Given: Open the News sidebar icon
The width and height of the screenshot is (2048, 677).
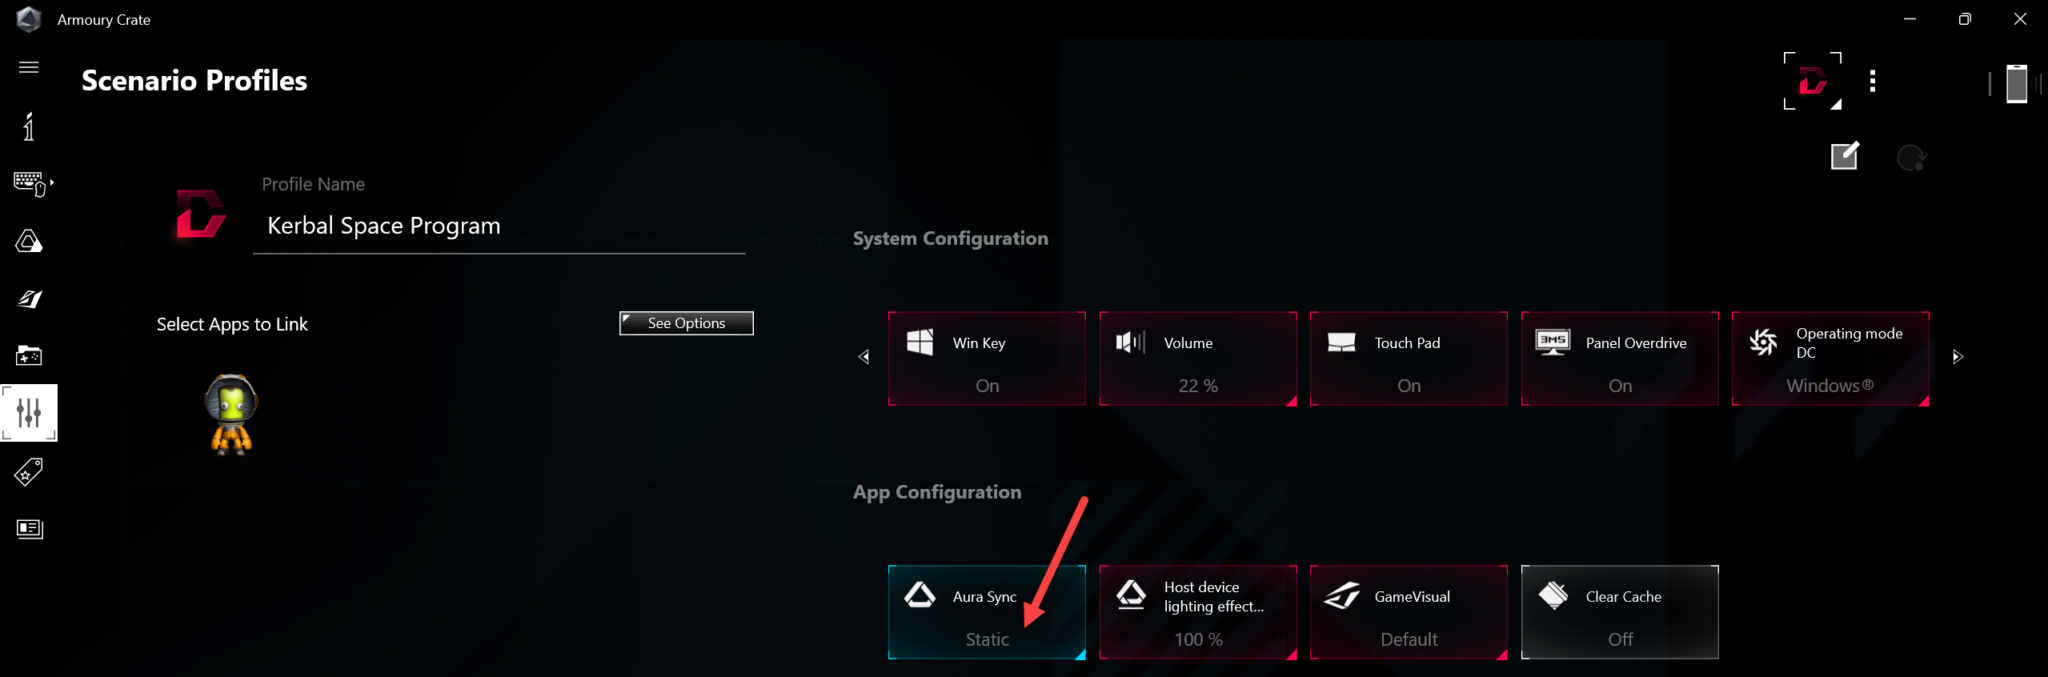Looking at the screenshot, I should tap(29, 528).
